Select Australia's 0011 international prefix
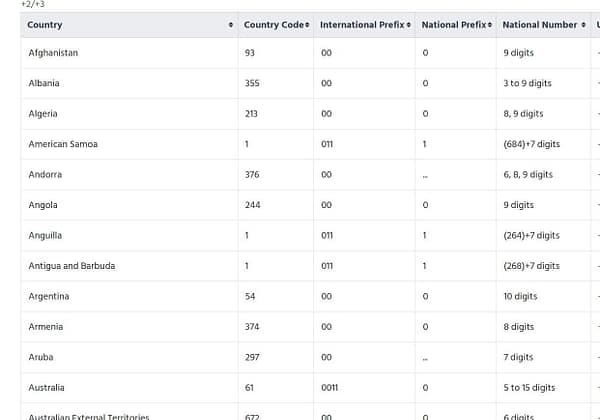Viewport: 600px width, 420px height. pyautogui.click(x=329, y=388)
